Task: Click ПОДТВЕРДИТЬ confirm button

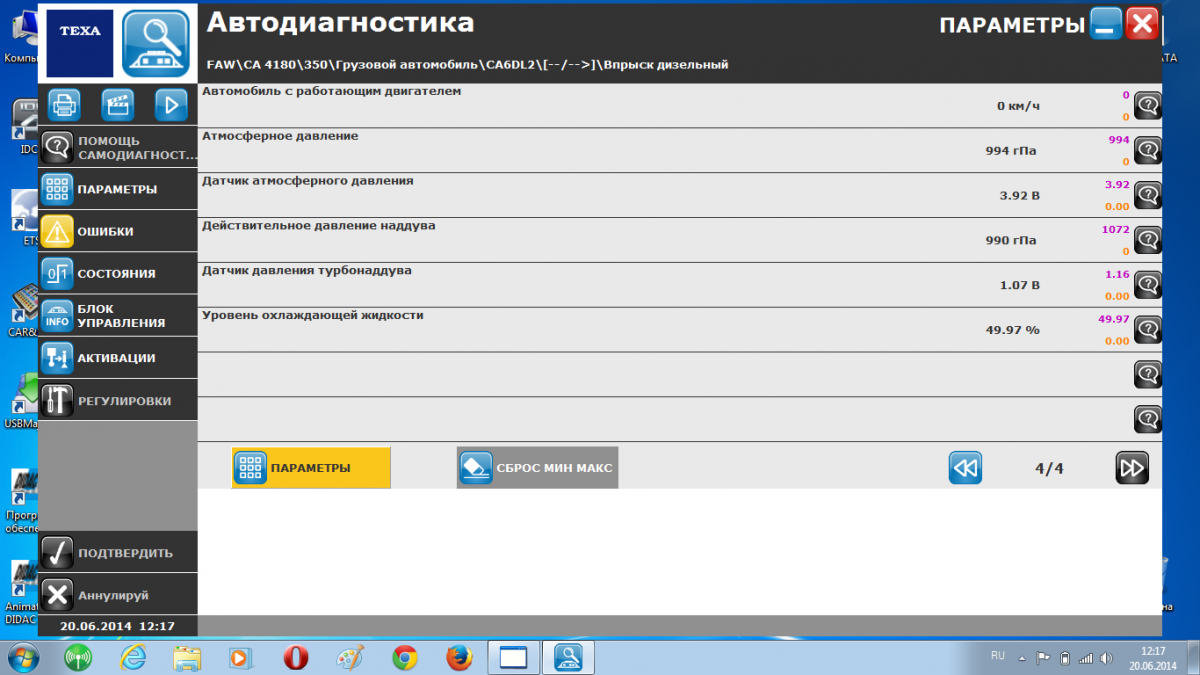Action: pos(118,552)
